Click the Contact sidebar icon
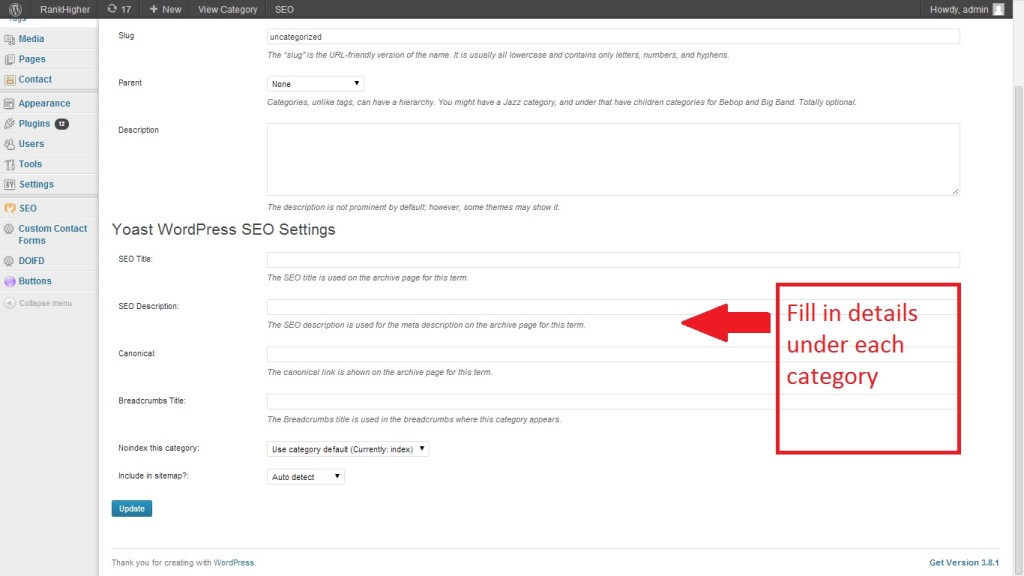The height and width of the screenshot is (576, 1024). click(x=9, y=80)
